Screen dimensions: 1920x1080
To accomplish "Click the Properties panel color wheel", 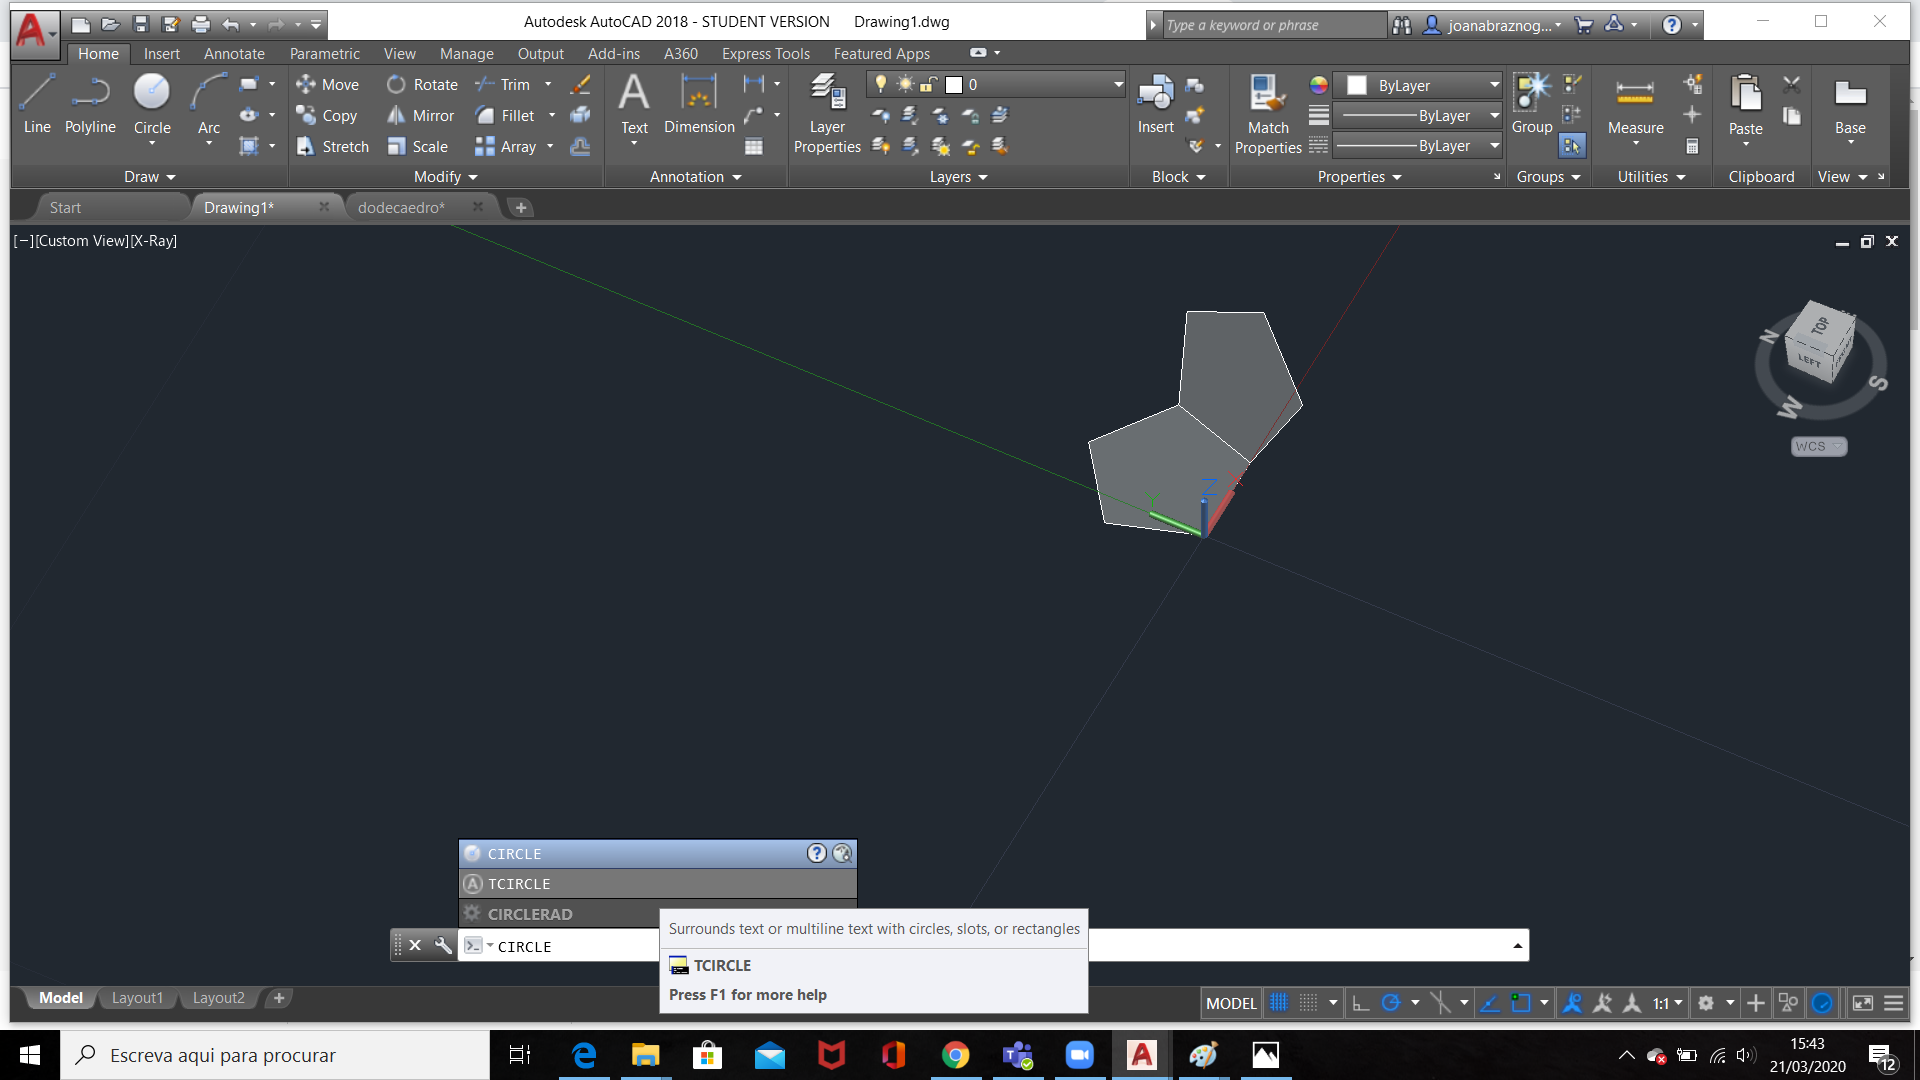I will click(x=1318, y=85).
